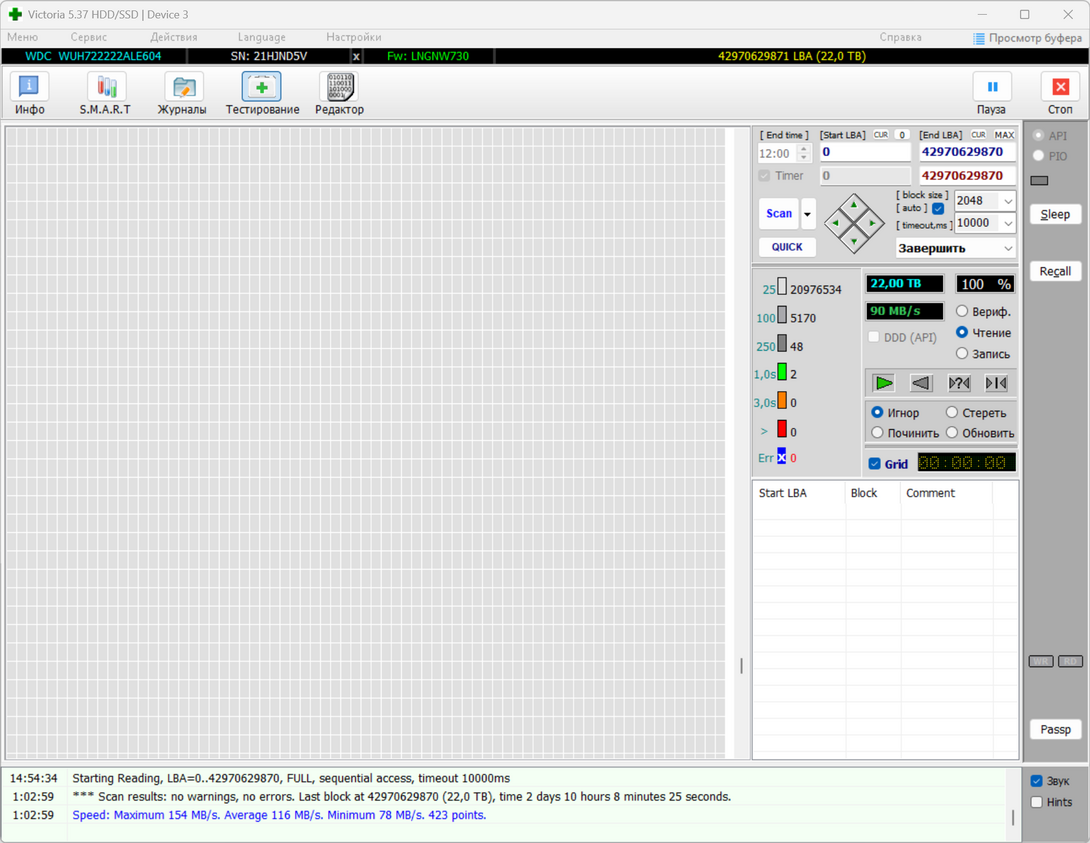Open the block size 2048 dropdown

click(1008, 201)
